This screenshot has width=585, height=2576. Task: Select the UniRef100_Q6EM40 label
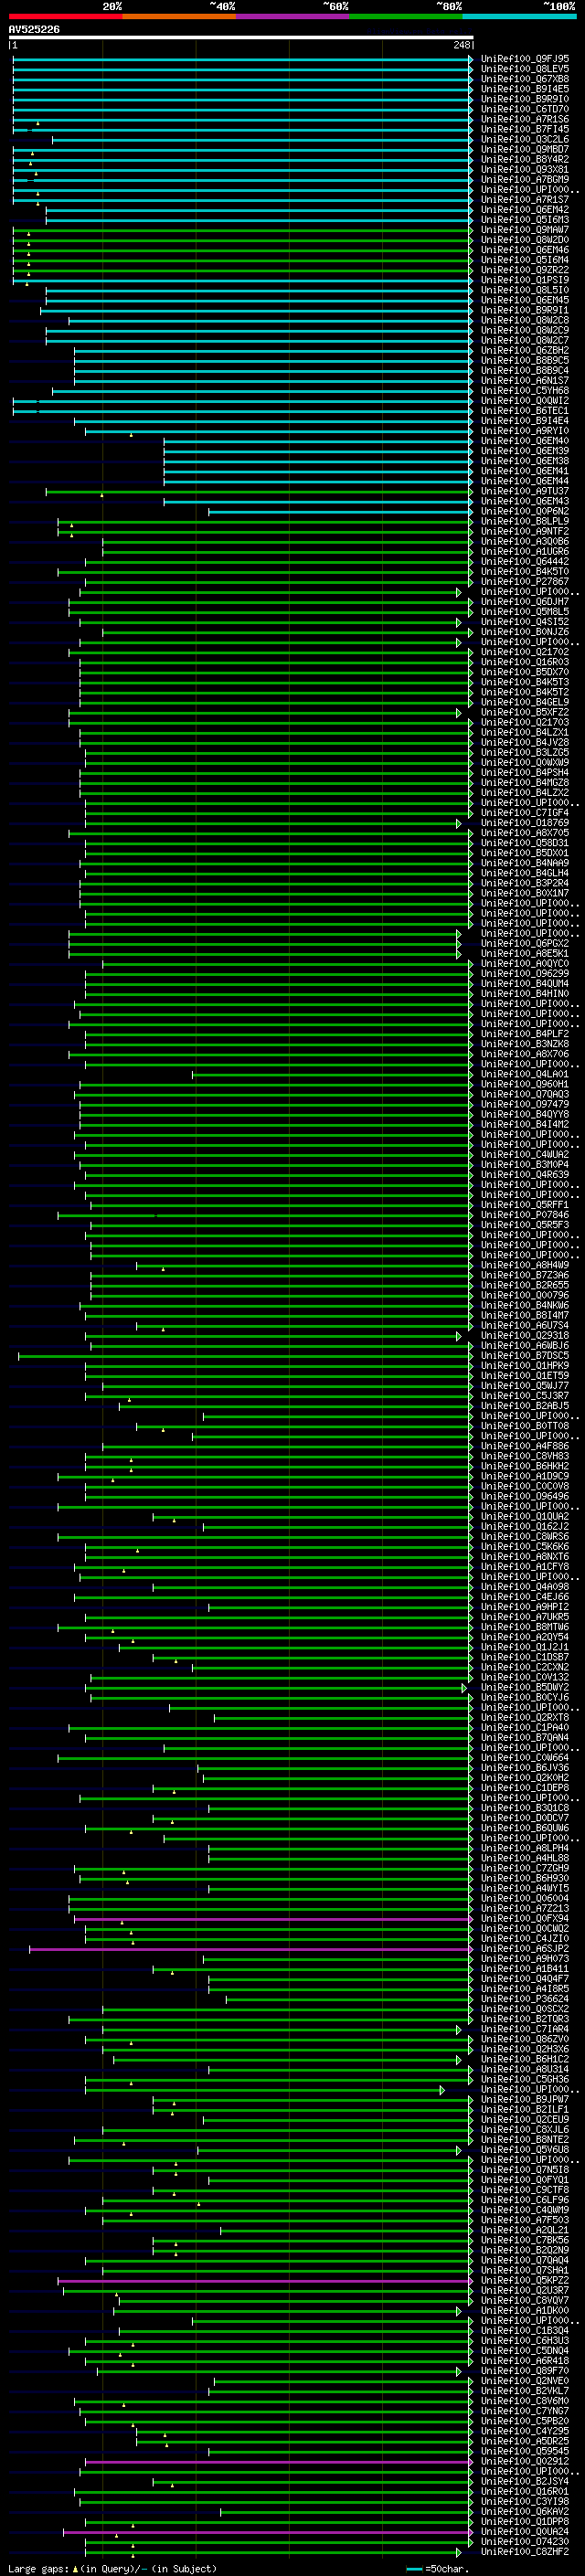point(524,441)
